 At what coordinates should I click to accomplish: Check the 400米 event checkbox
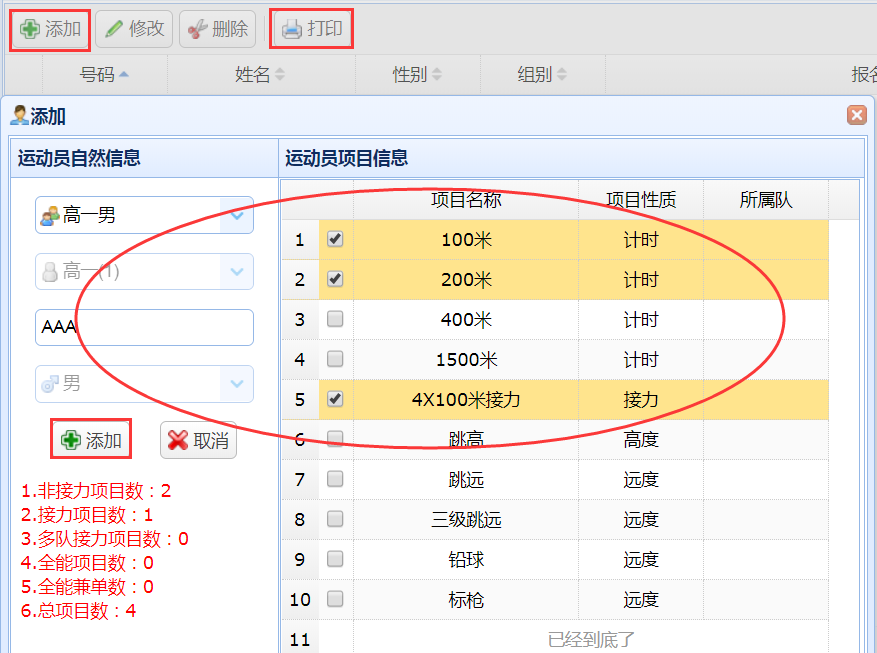[335, 319]
